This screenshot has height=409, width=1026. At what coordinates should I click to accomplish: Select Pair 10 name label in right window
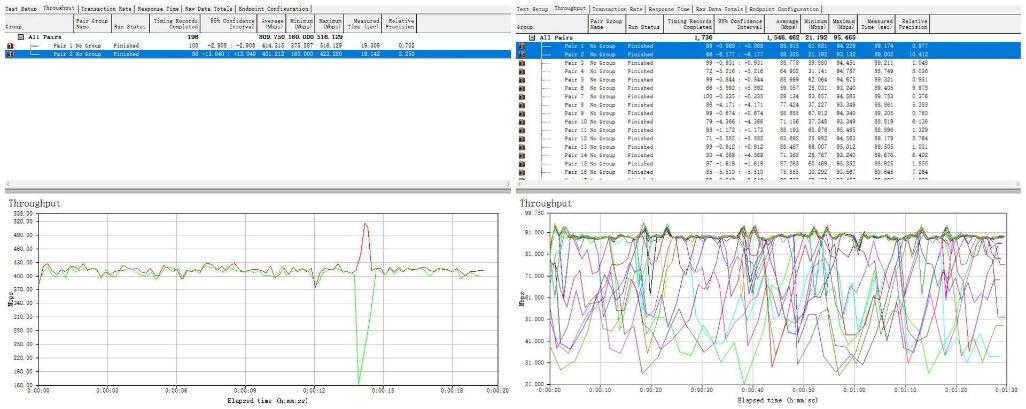point(575,121)
